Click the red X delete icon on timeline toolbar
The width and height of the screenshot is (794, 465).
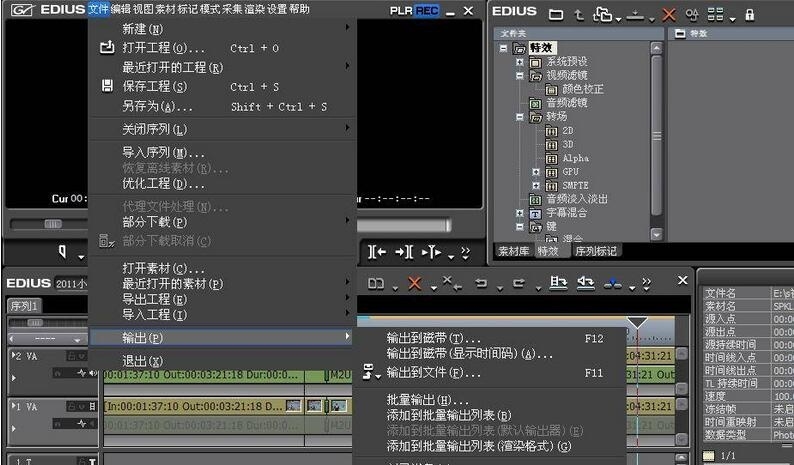(x=415, y=283)
